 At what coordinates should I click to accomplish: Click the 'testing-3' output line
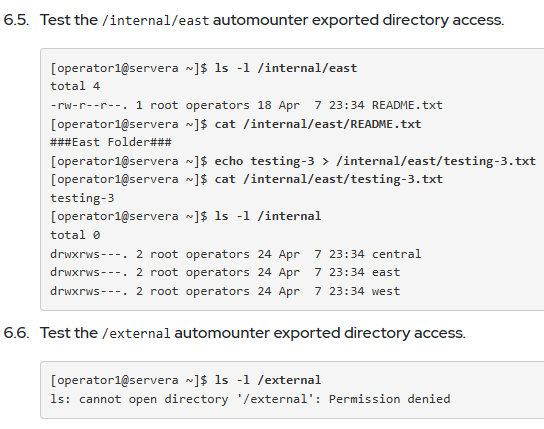pyautogui.click(x=82, y=198)
